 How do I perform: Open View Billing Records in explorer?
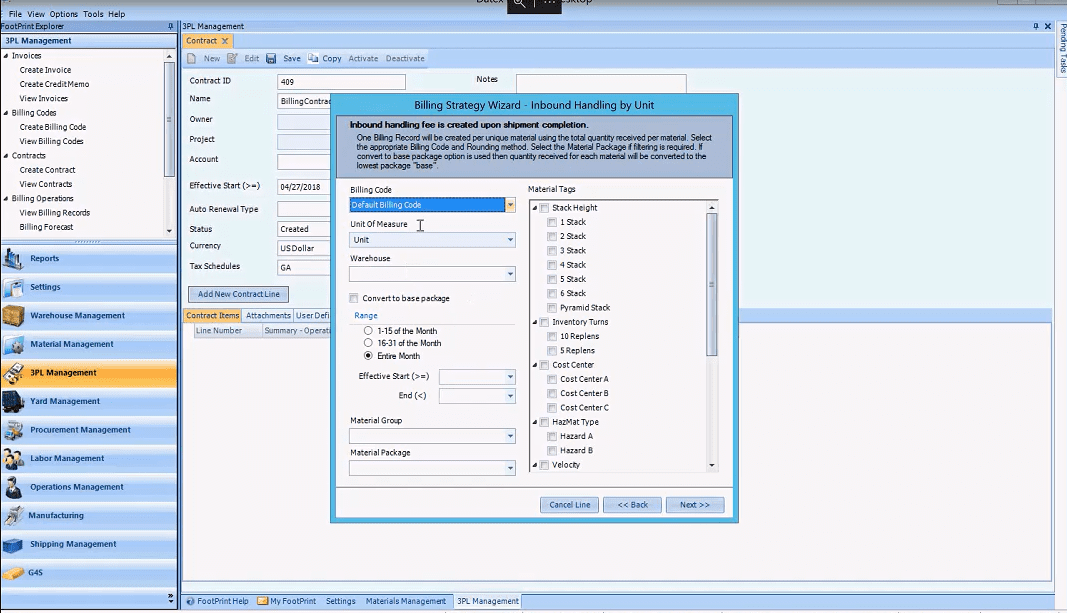(x=54, y=213)
